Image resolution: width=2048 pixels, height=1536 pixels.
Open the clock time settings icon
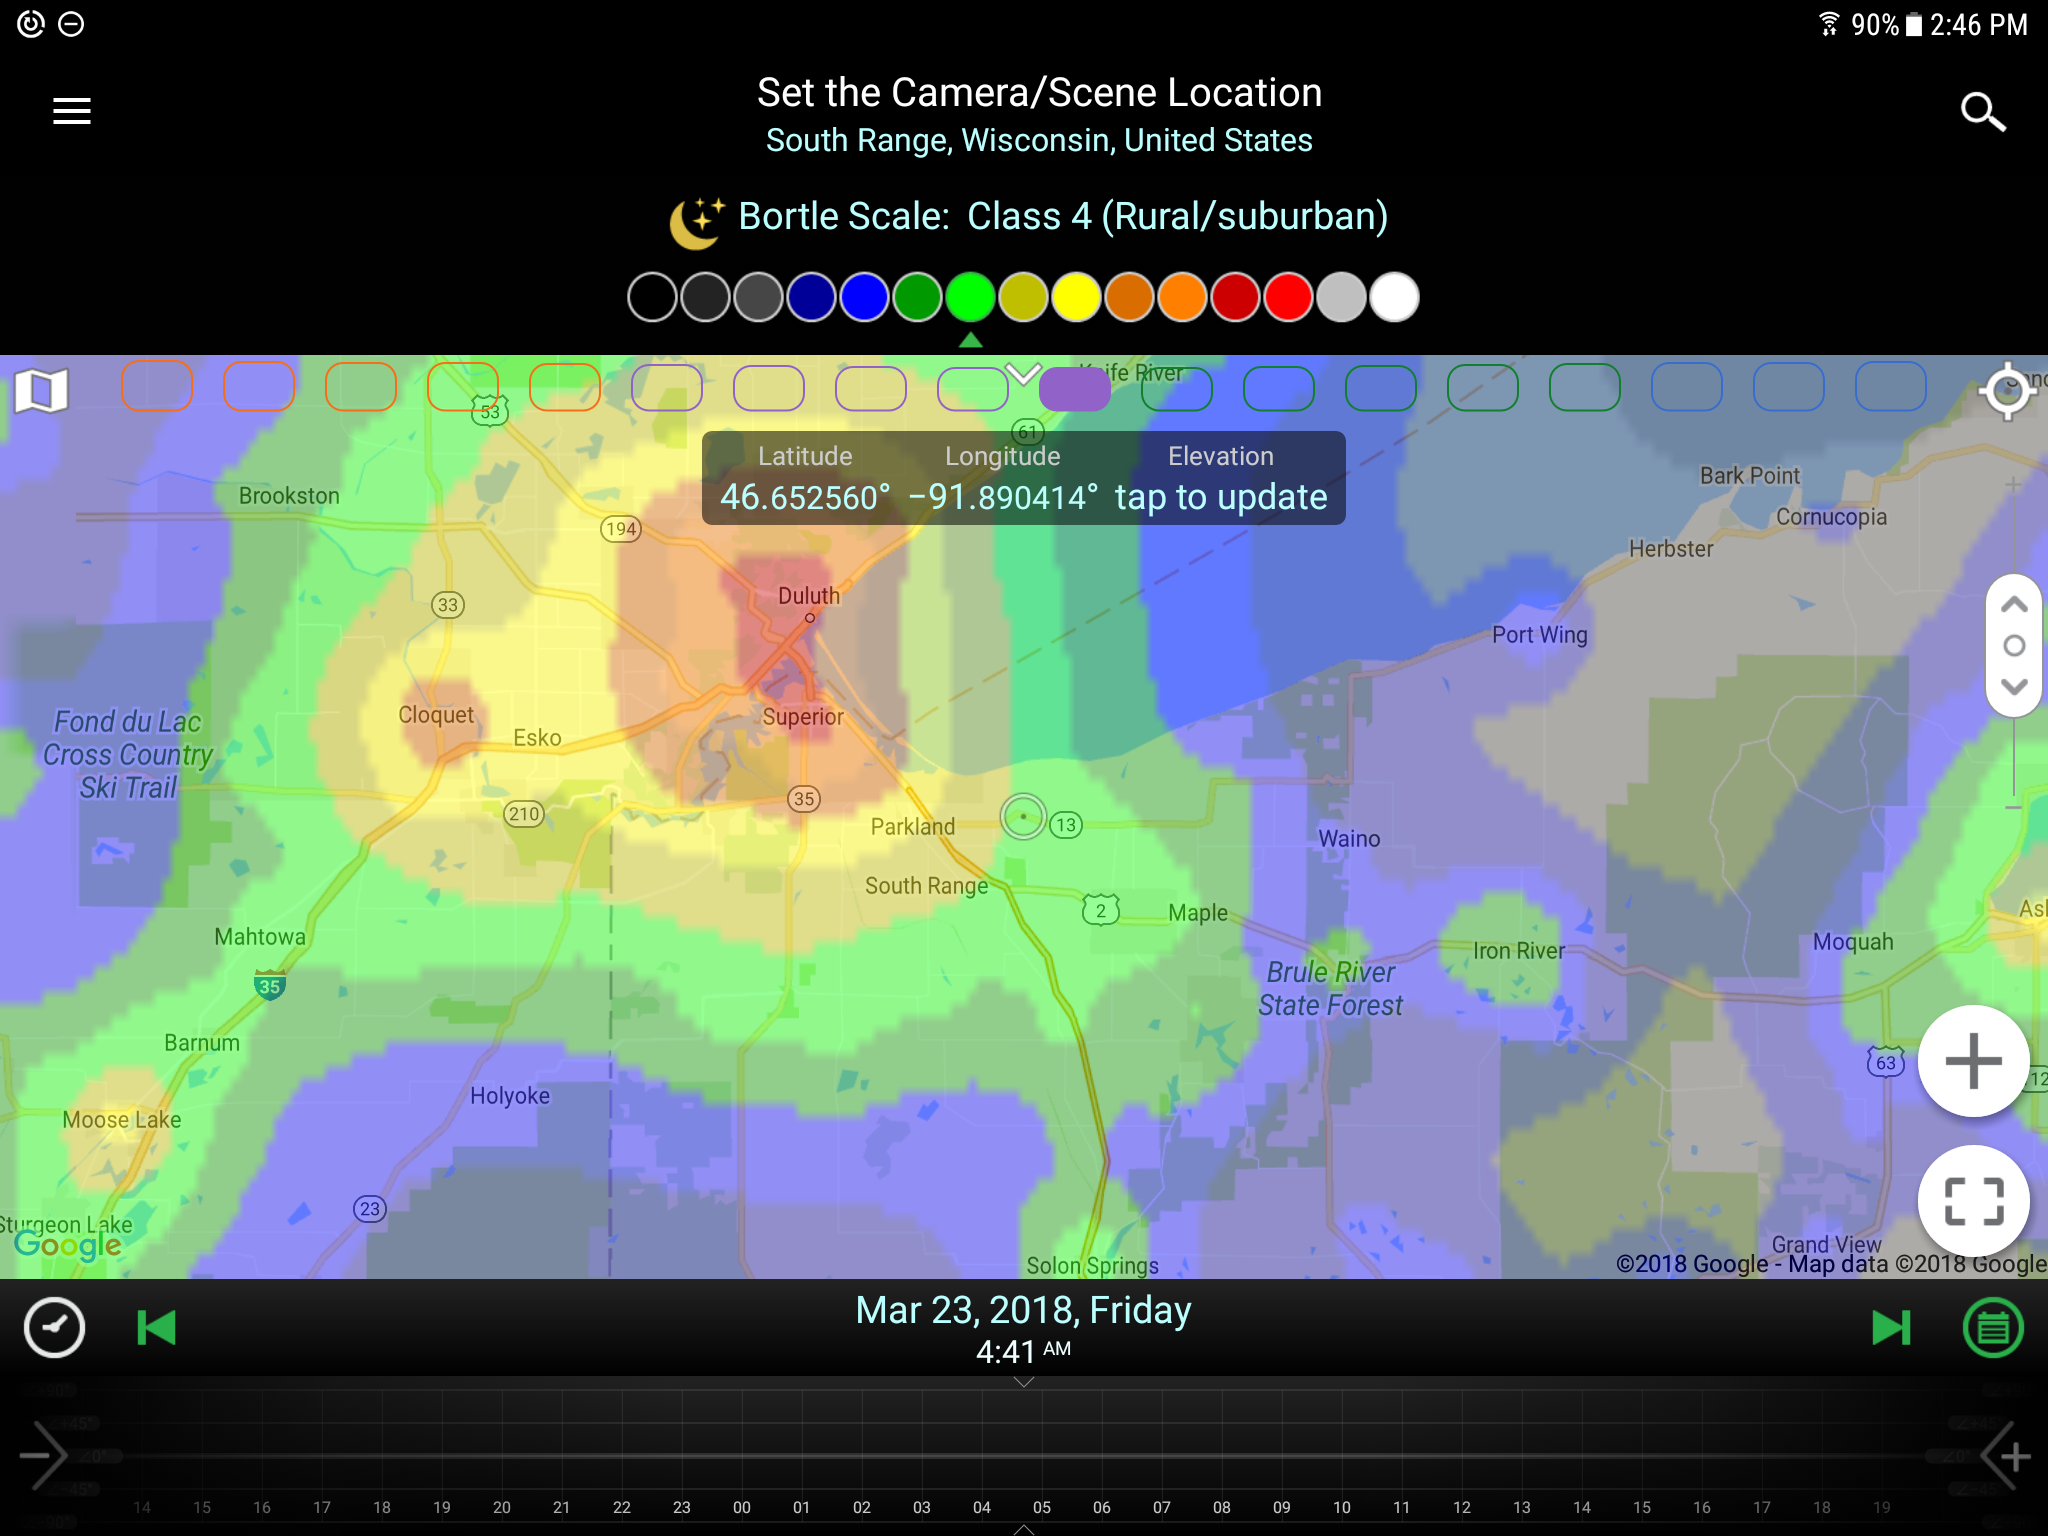coord(54,1328)
